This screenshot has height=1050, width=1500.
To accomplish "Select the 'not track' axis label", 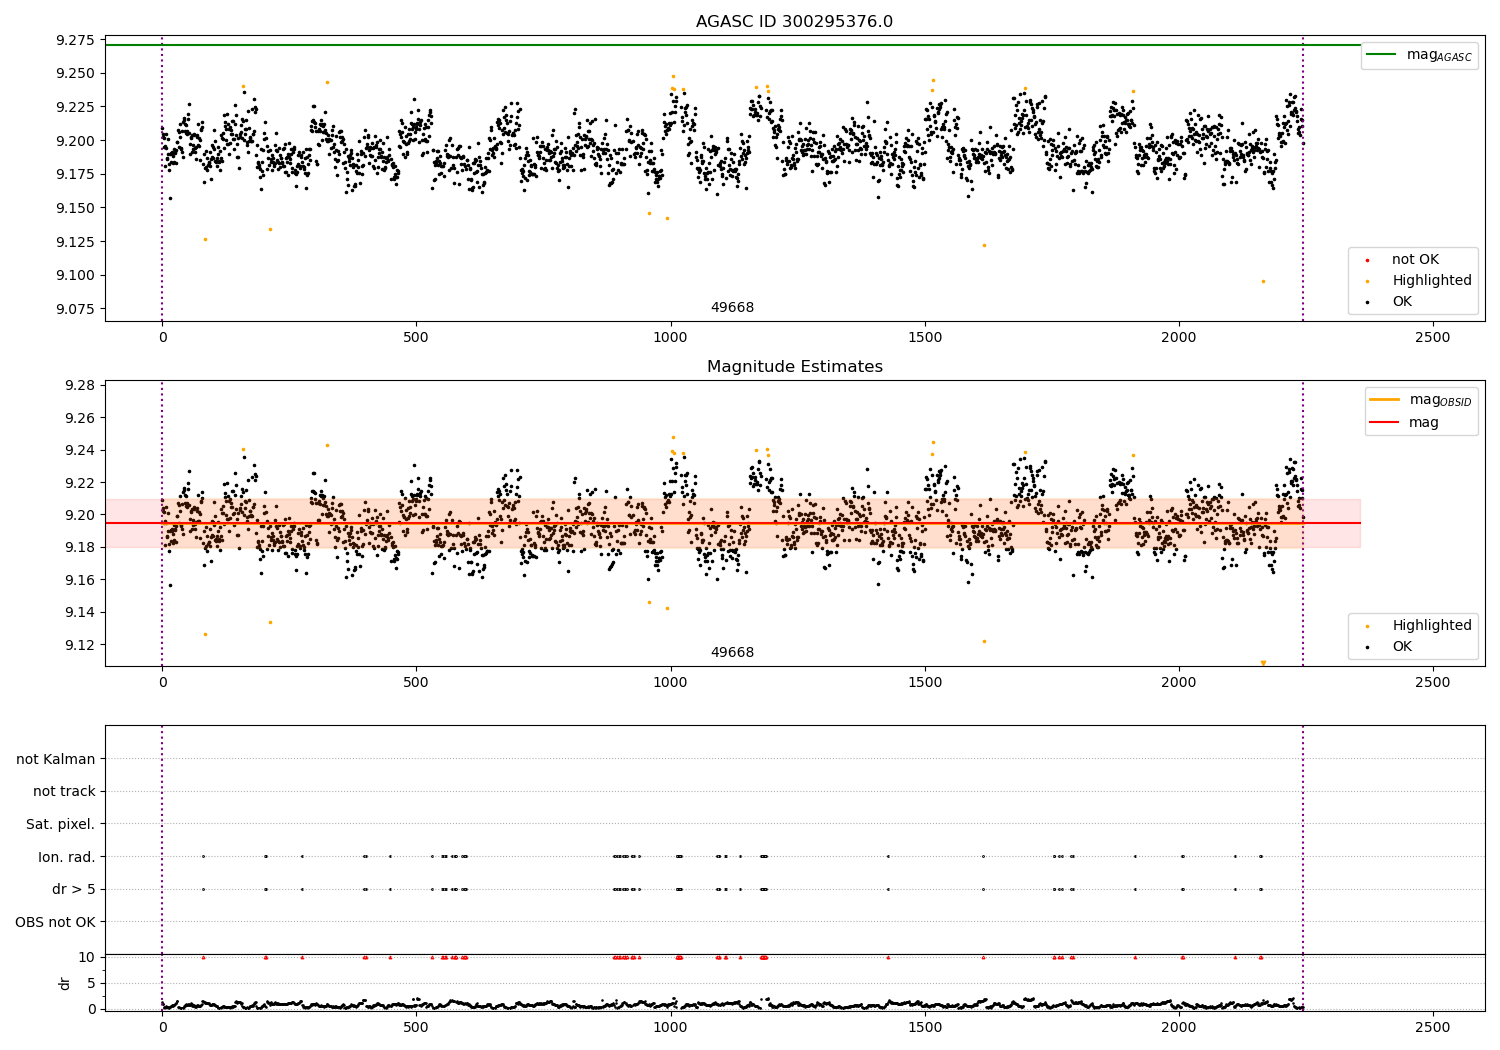I will click(64, 792).
